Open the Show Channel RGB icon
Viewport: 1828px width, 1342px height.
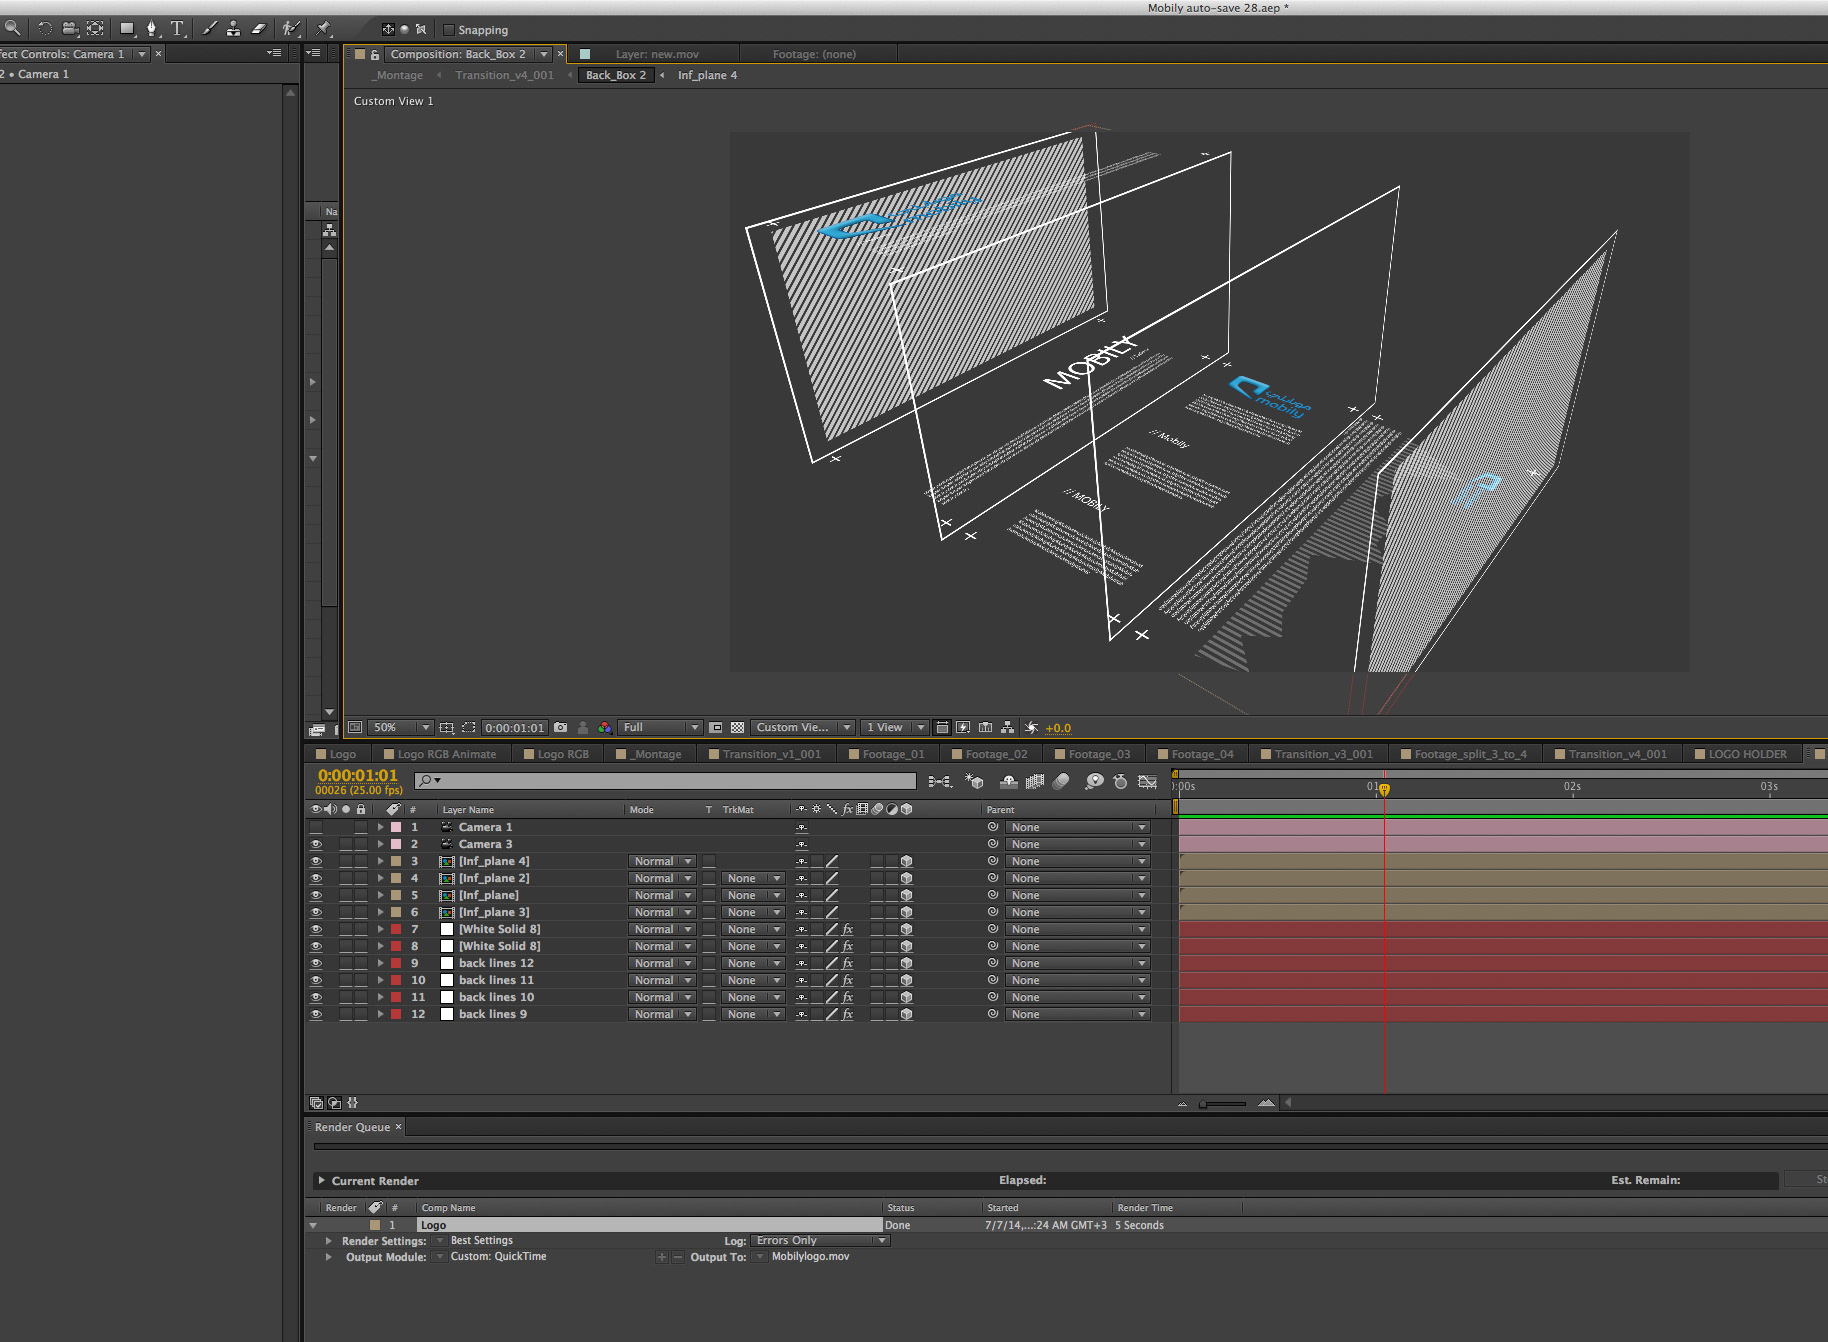pos(605,727)
